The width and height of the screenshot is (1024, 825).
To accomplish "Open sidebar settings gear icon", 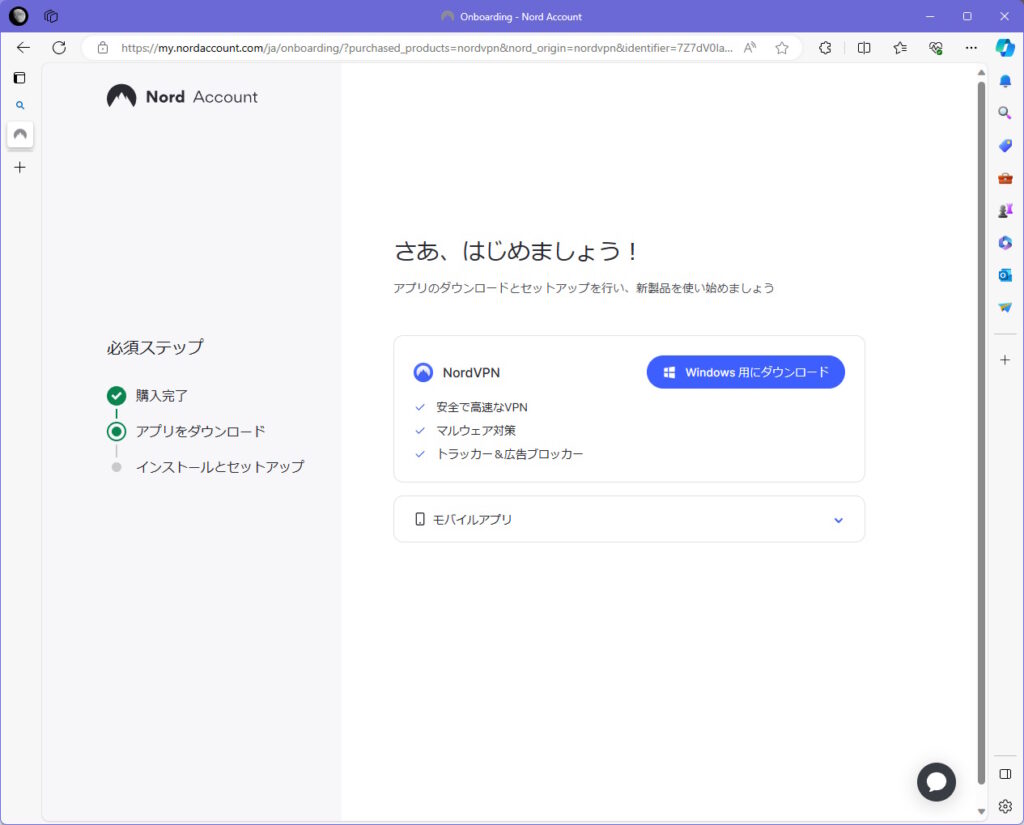I will [1005, 806].
